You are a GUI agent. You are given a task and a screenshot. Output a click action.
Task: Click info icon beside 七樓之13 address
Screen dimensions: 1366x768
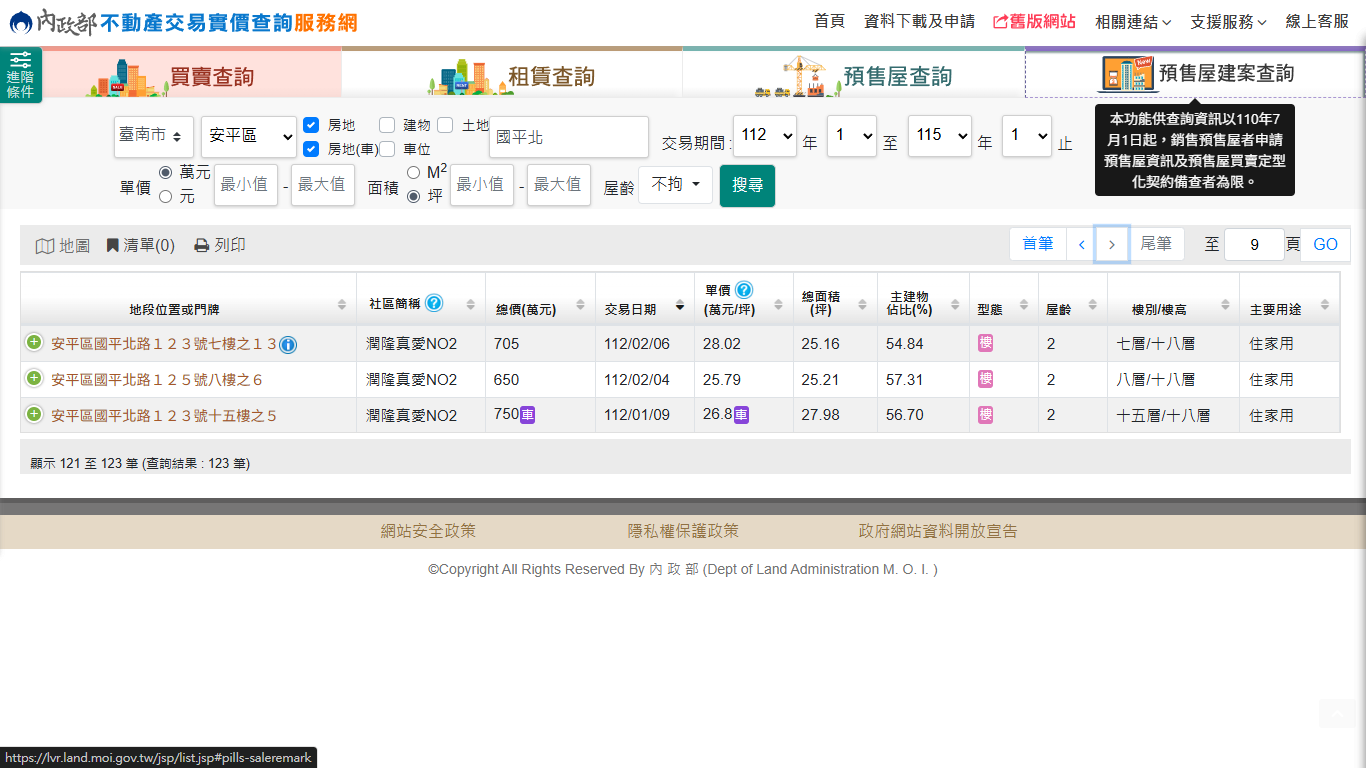(288, 345)
